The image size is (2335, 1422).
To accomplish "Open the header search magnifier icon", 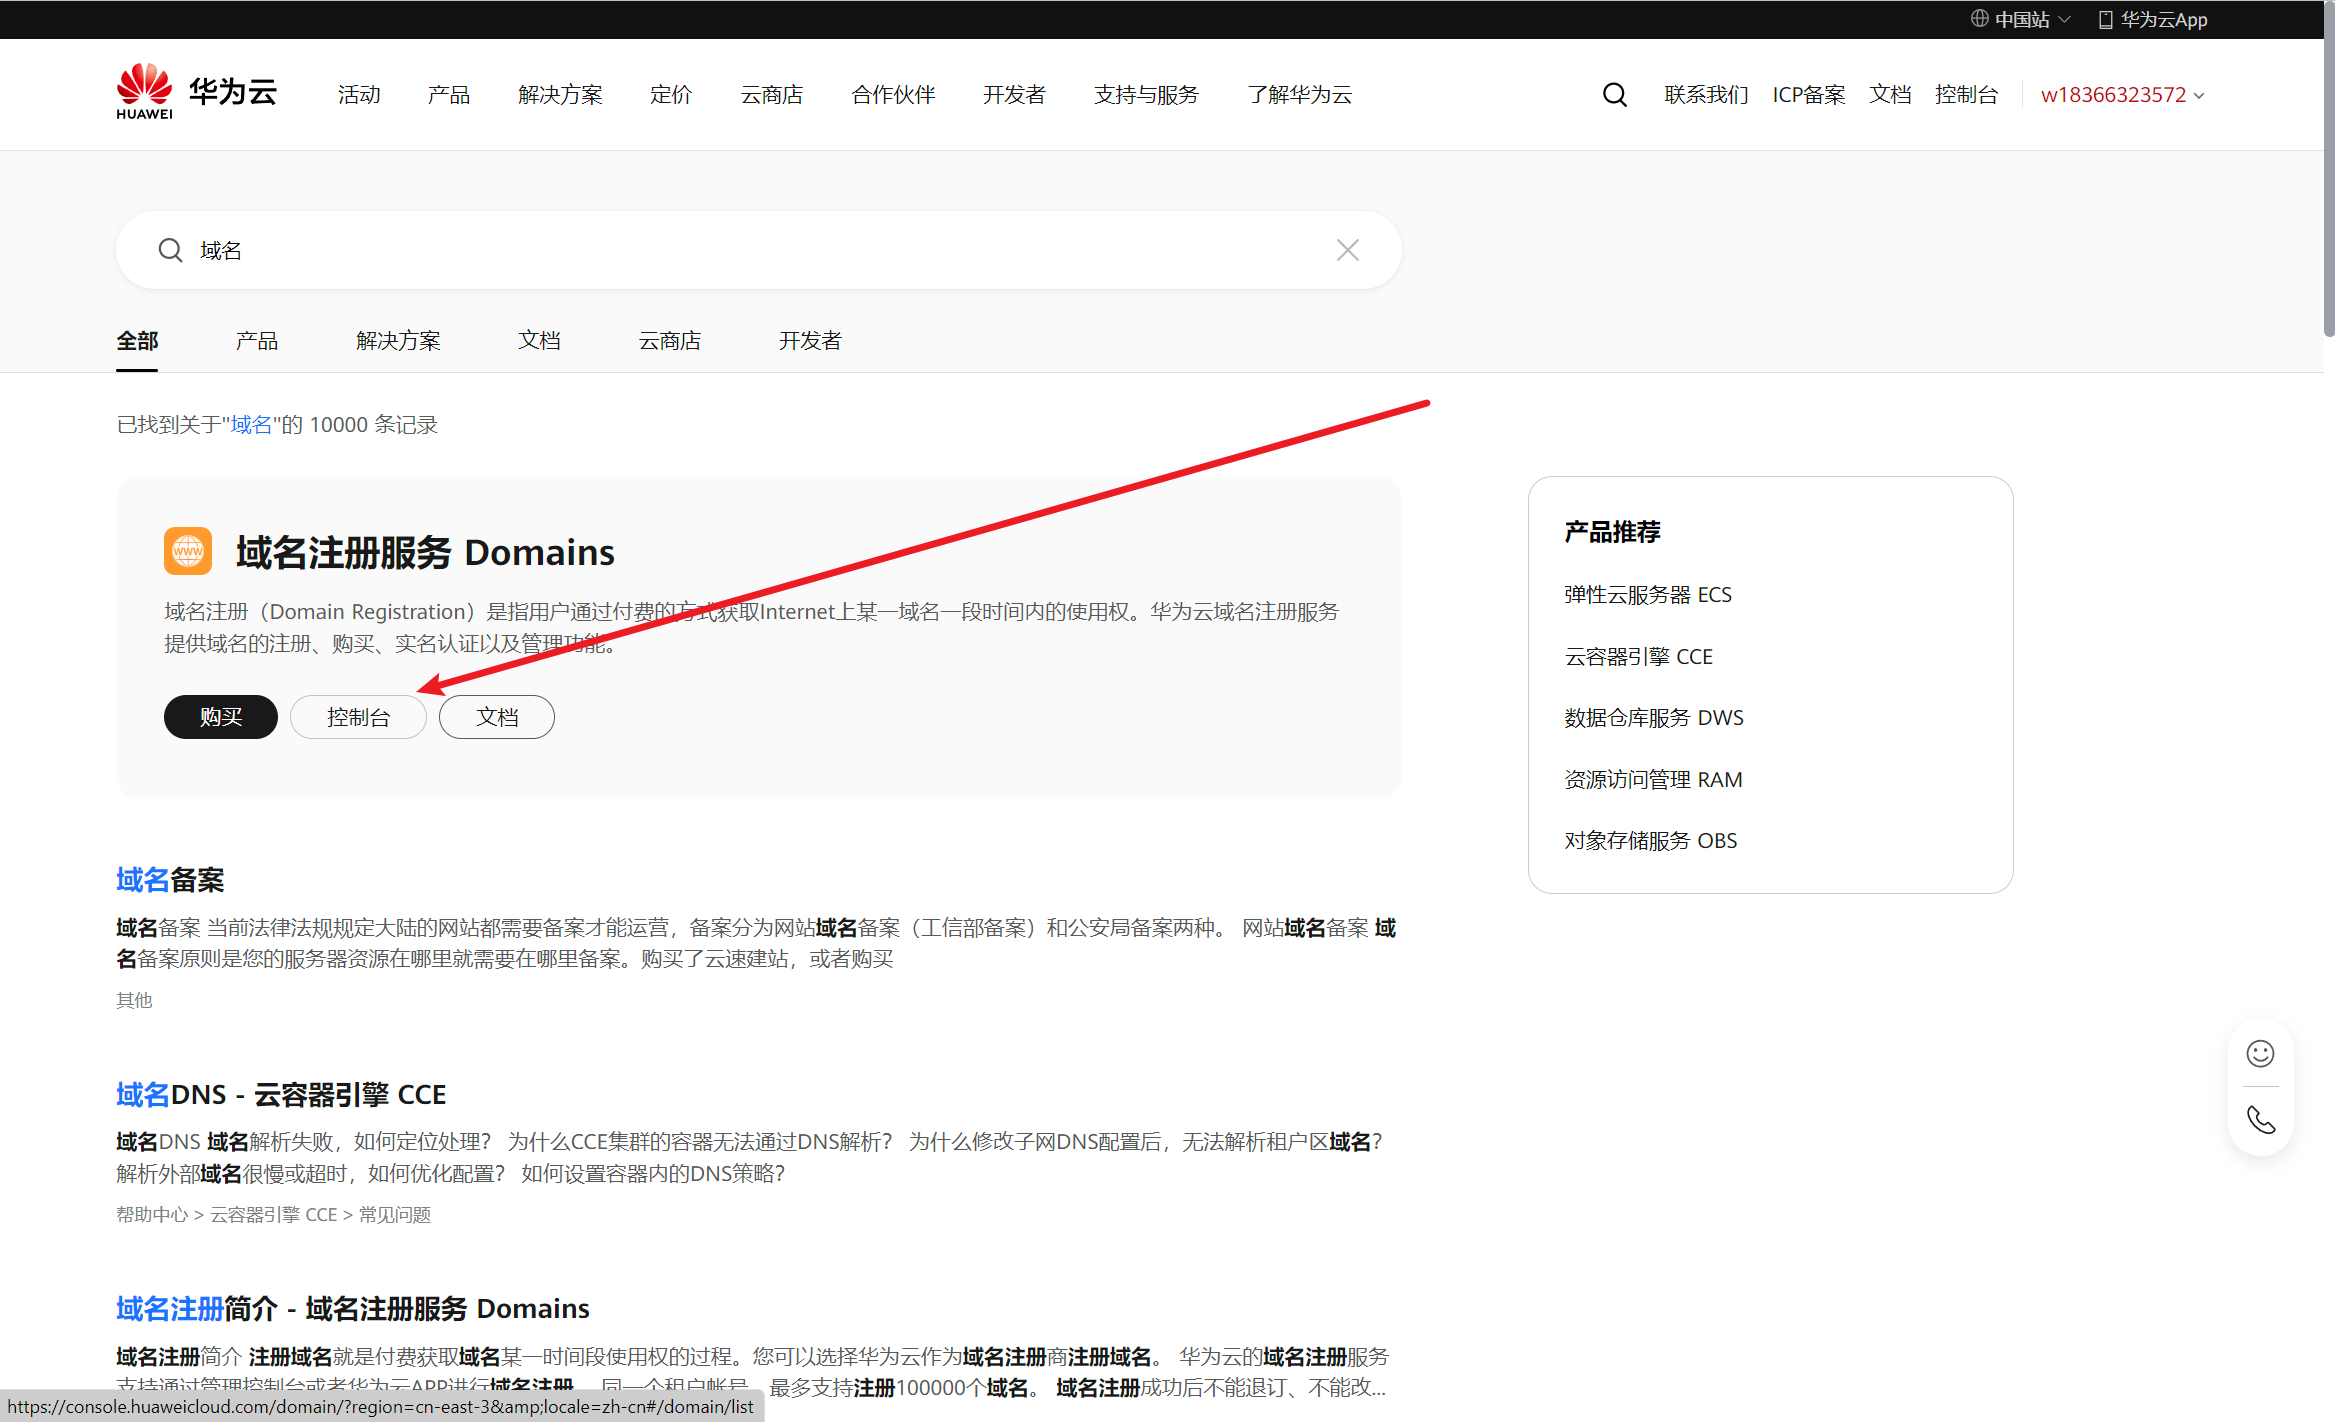I will point(1614,95).
